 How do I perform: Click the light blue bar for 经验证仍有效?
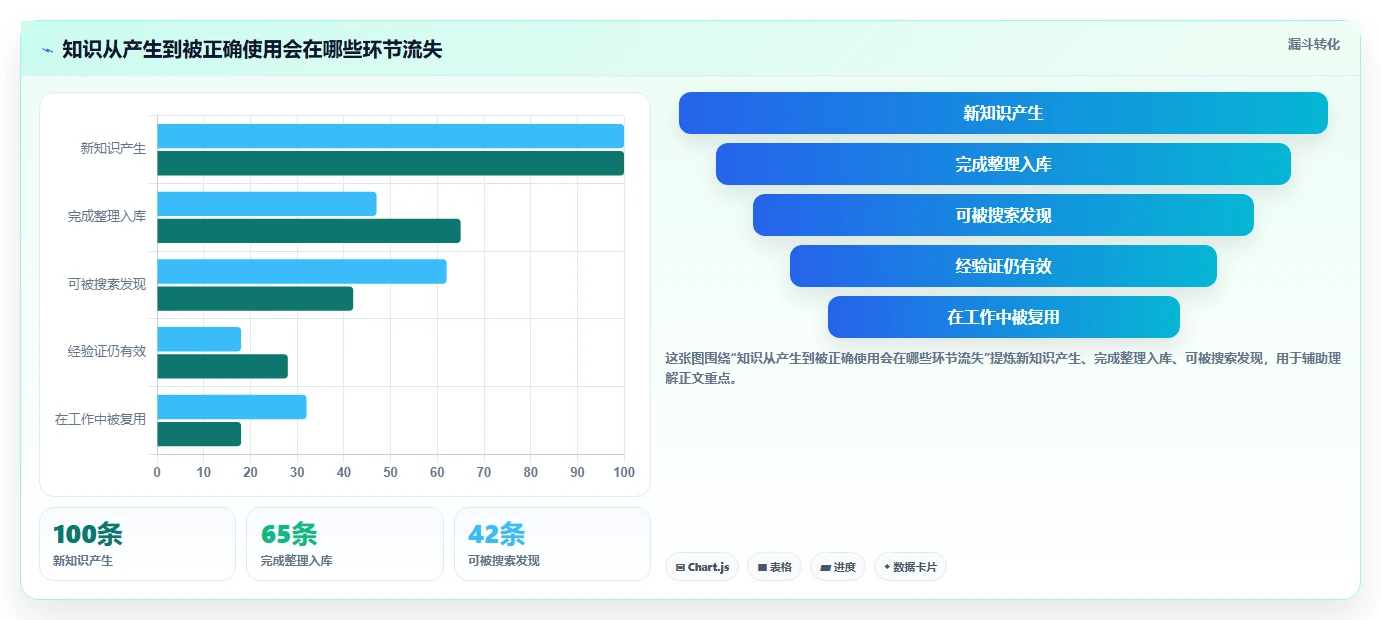point(199,339)
